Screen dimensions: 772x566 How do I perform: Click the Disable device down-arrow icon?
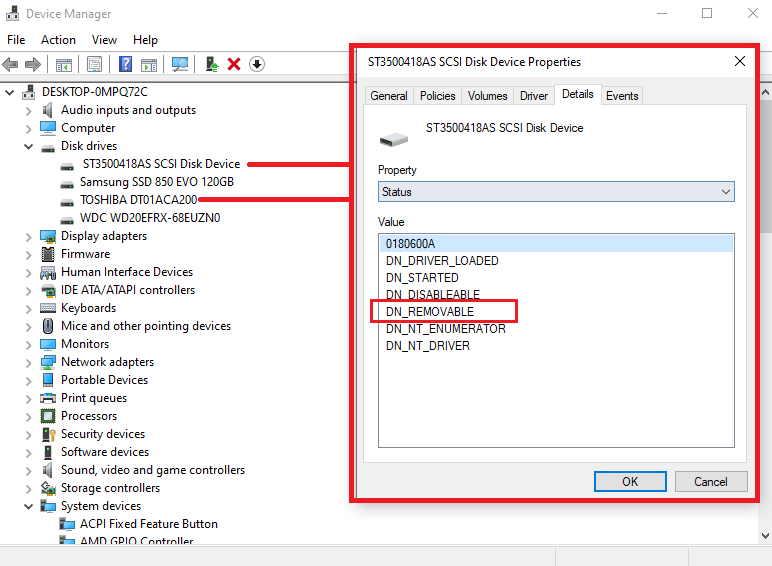(257, 64)
